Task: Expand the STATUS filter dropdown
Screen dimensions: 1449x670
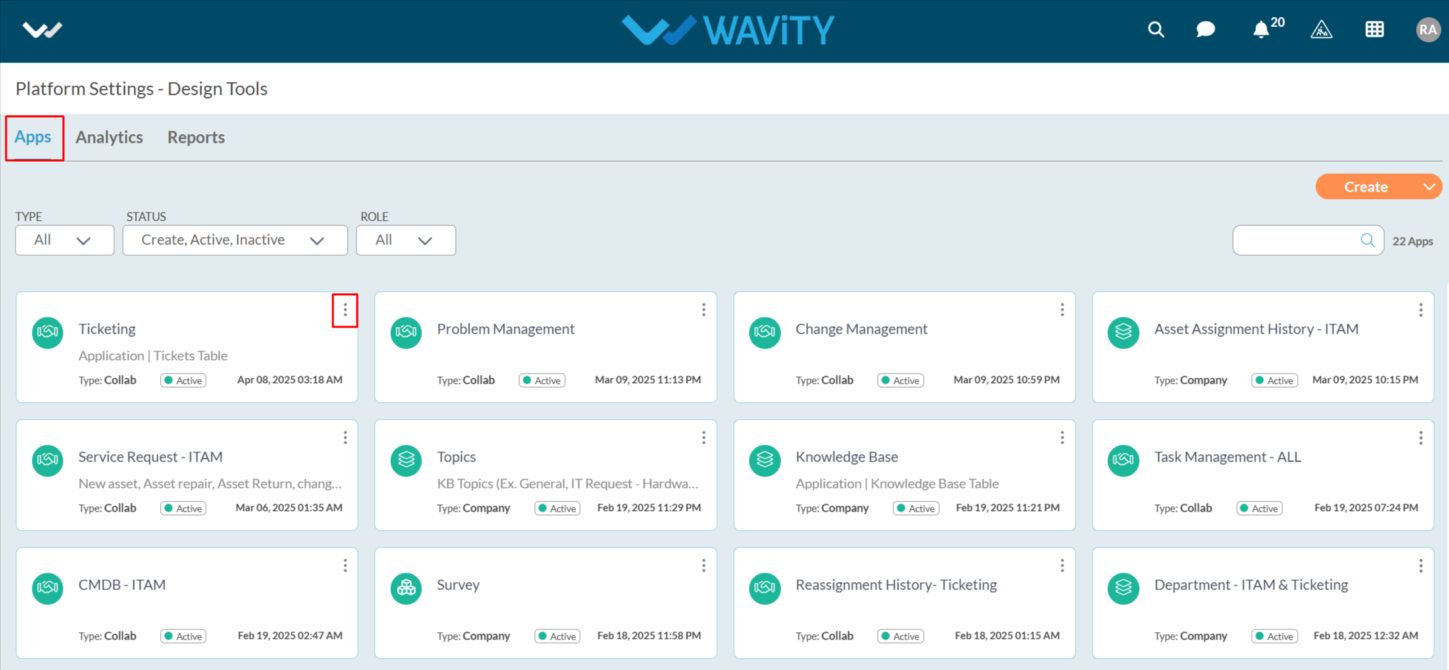Action: (x=235, y=240)
